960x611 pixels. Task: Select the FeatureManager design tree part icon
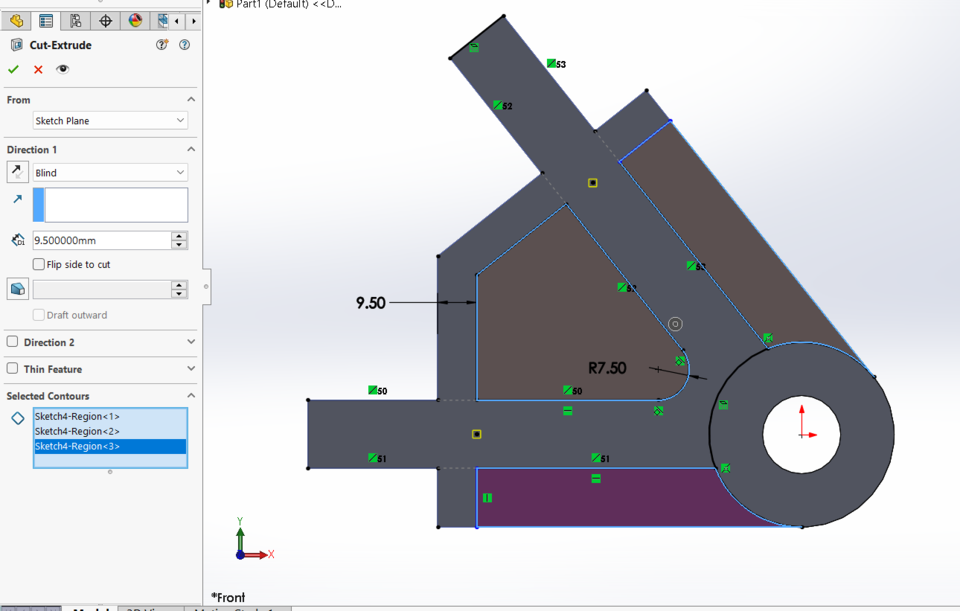point(15,20)
